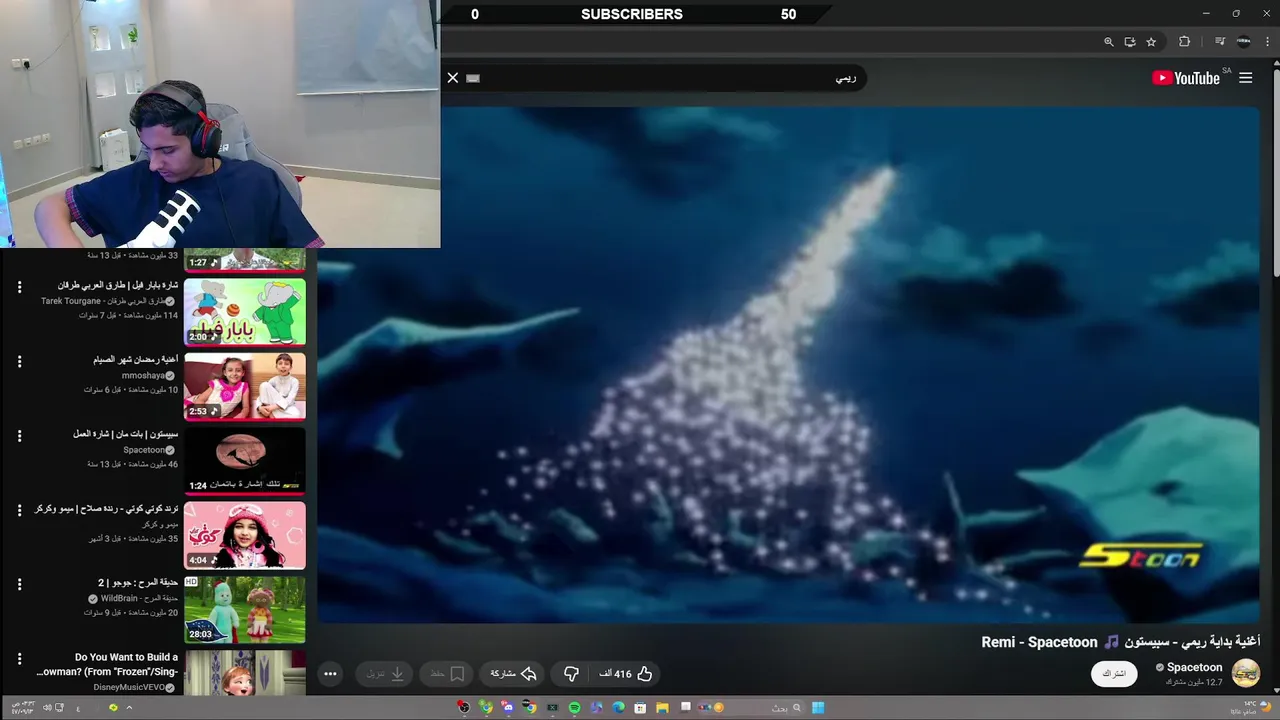Screen dimensions: 1280x720
Task: Open Discord from the taskbar
Action: coord(508,708)
